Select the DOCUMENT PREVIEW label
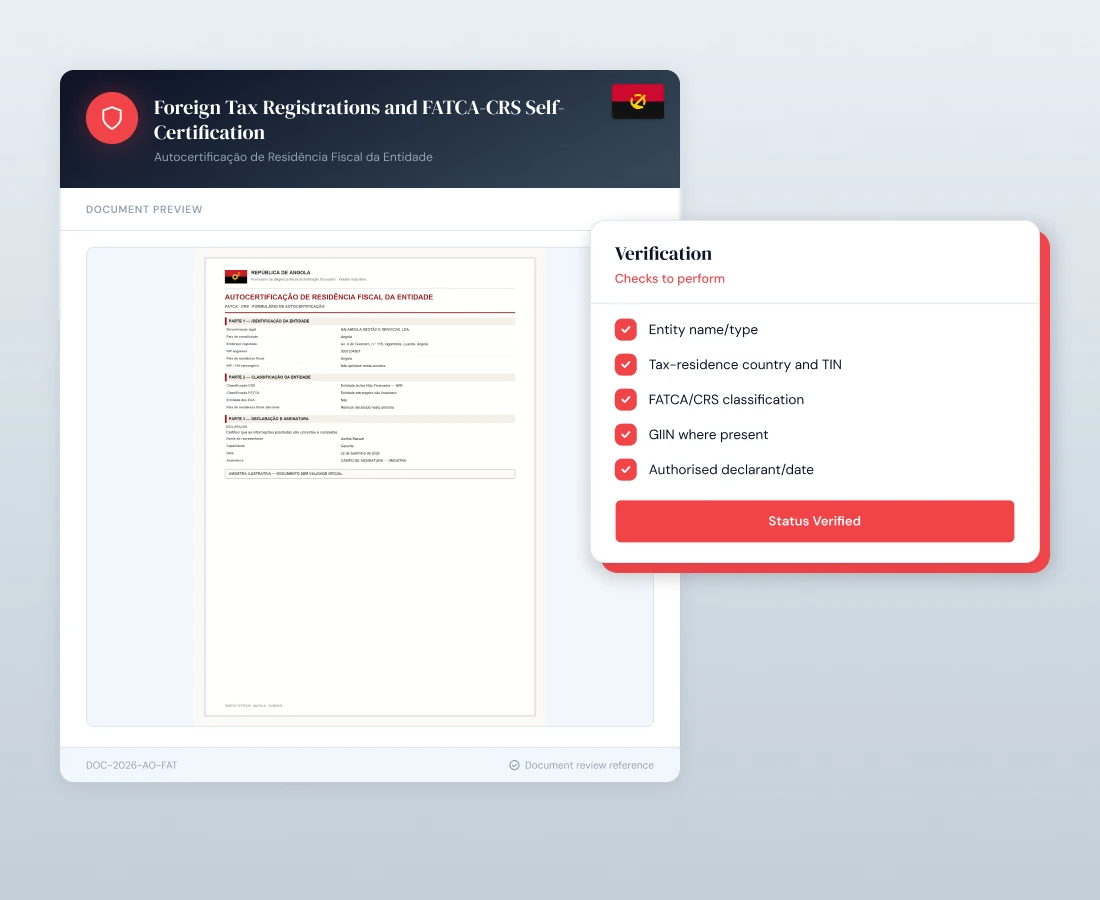The image size is (1100, 900). [x=144, y=210]
